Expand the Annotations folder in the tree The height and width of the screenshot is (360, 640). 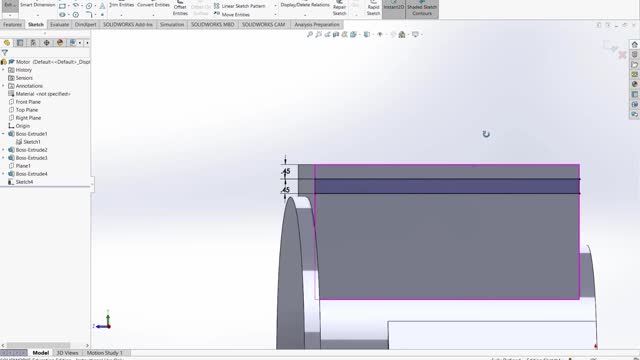point(3,86)
